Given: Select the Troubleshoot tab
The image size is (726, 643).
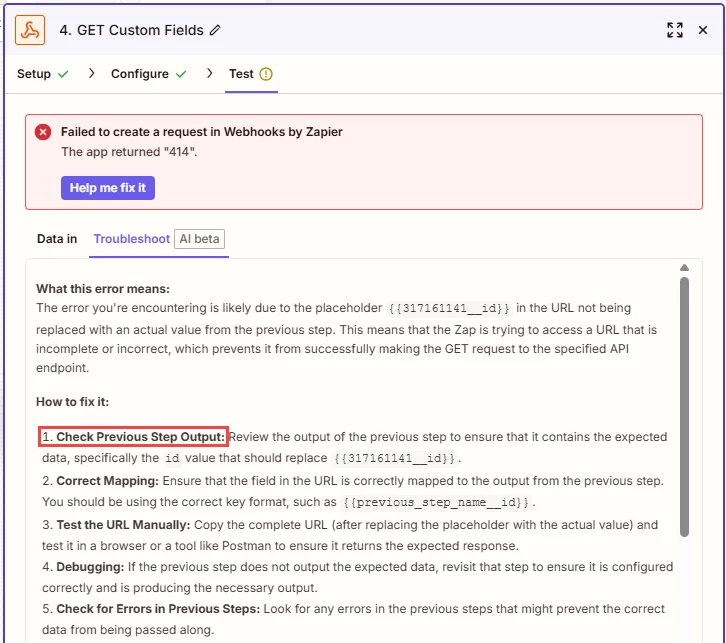Looking at the screenshot, I should (131, 239).
